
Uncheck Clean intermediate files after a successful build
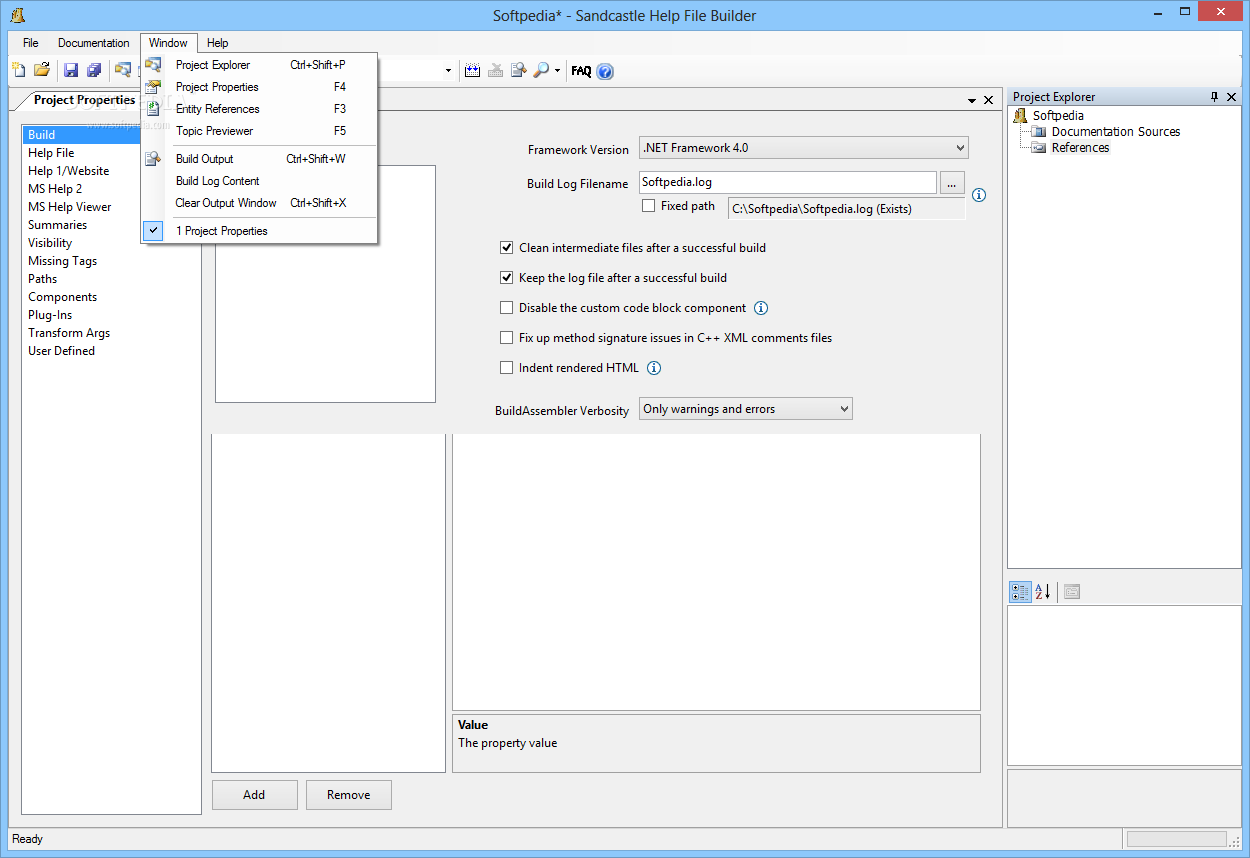(506, 248)
